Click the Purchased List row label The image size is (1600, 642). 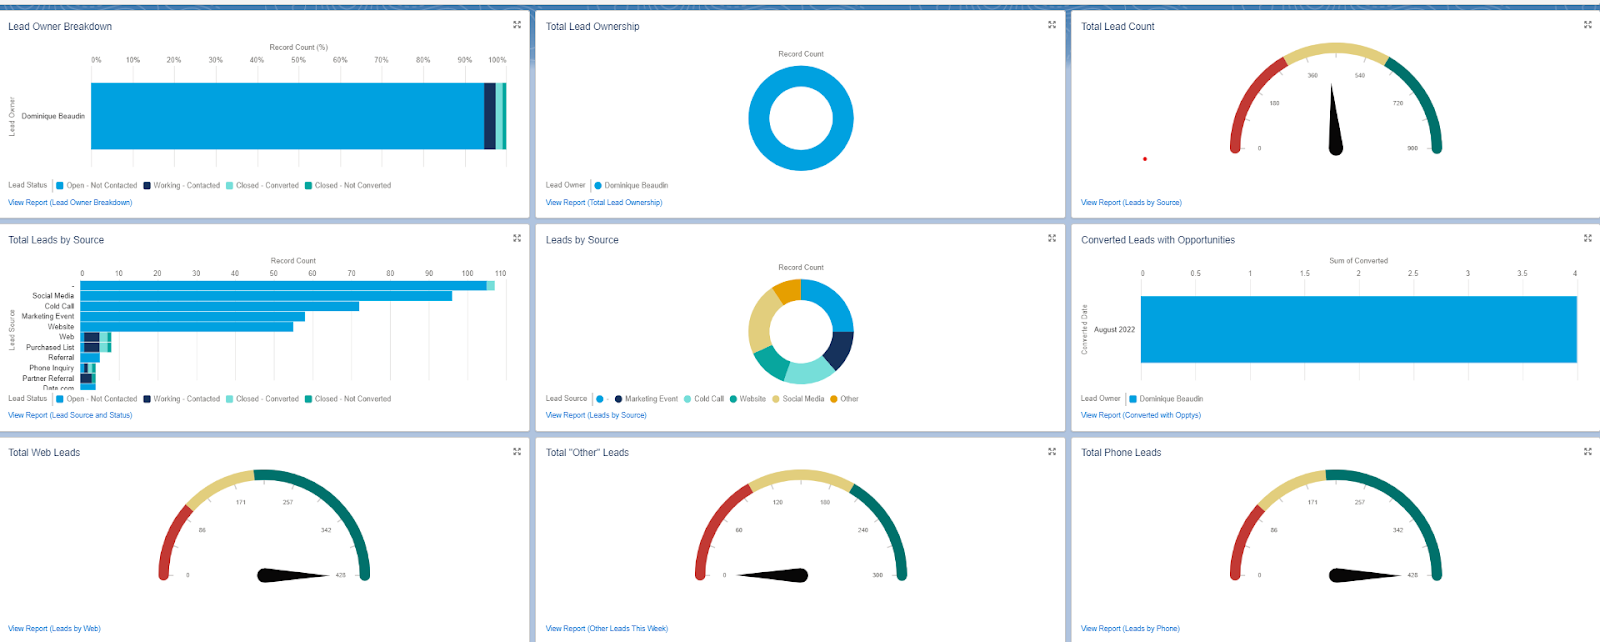coord(50,347)
